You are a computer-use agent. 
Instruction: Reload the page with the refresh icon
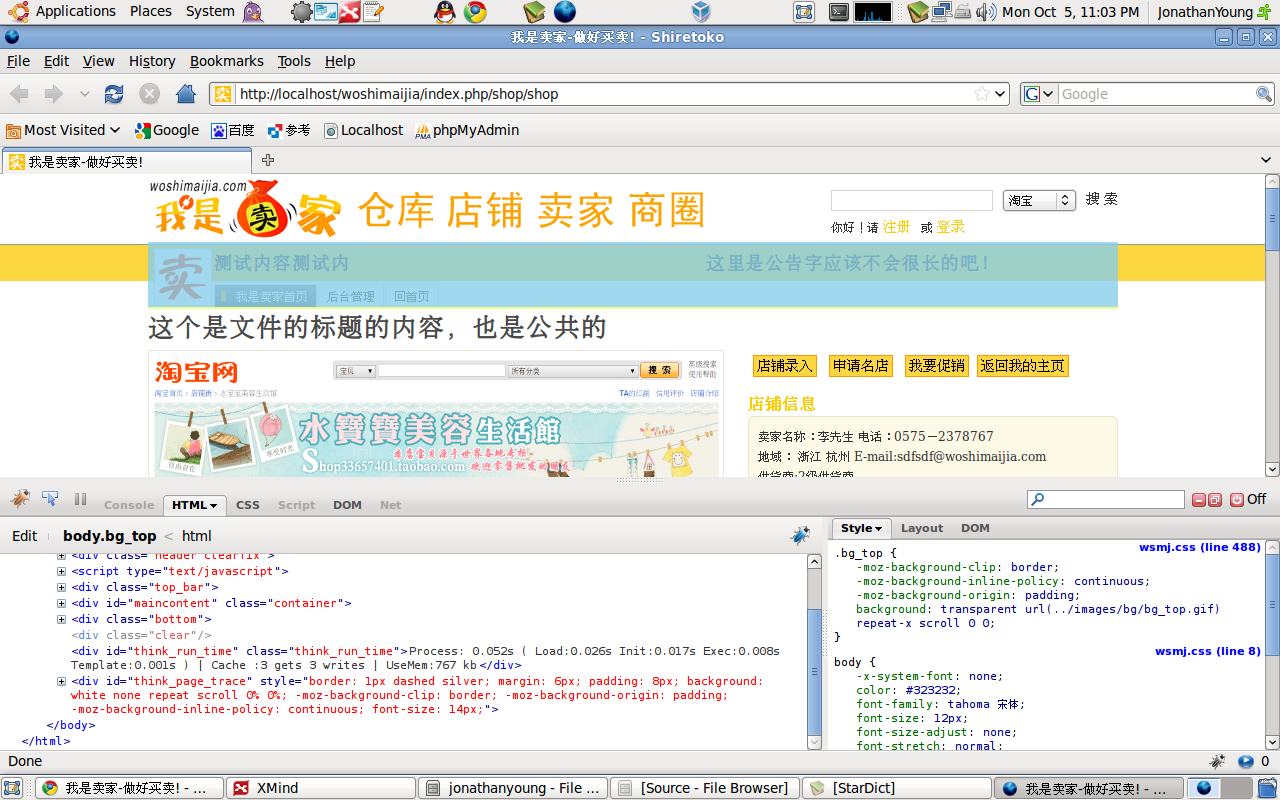point(114,94)
